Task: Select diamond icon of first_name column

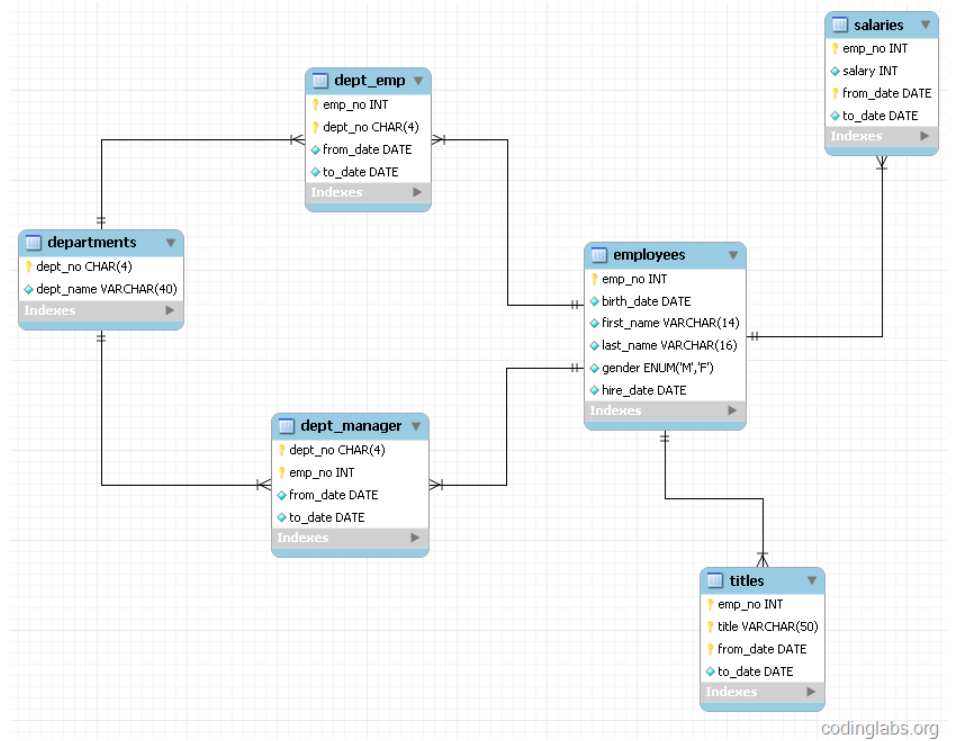Action: (594, 323)
